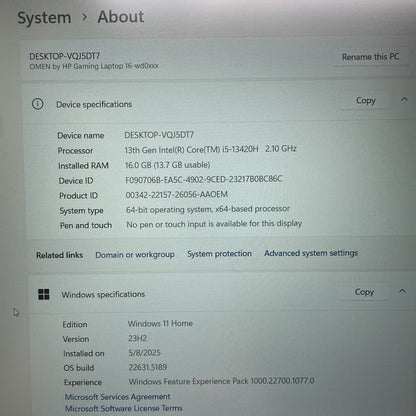Select the Installed RAM value 16.0 GB

(x=167, y=165)
